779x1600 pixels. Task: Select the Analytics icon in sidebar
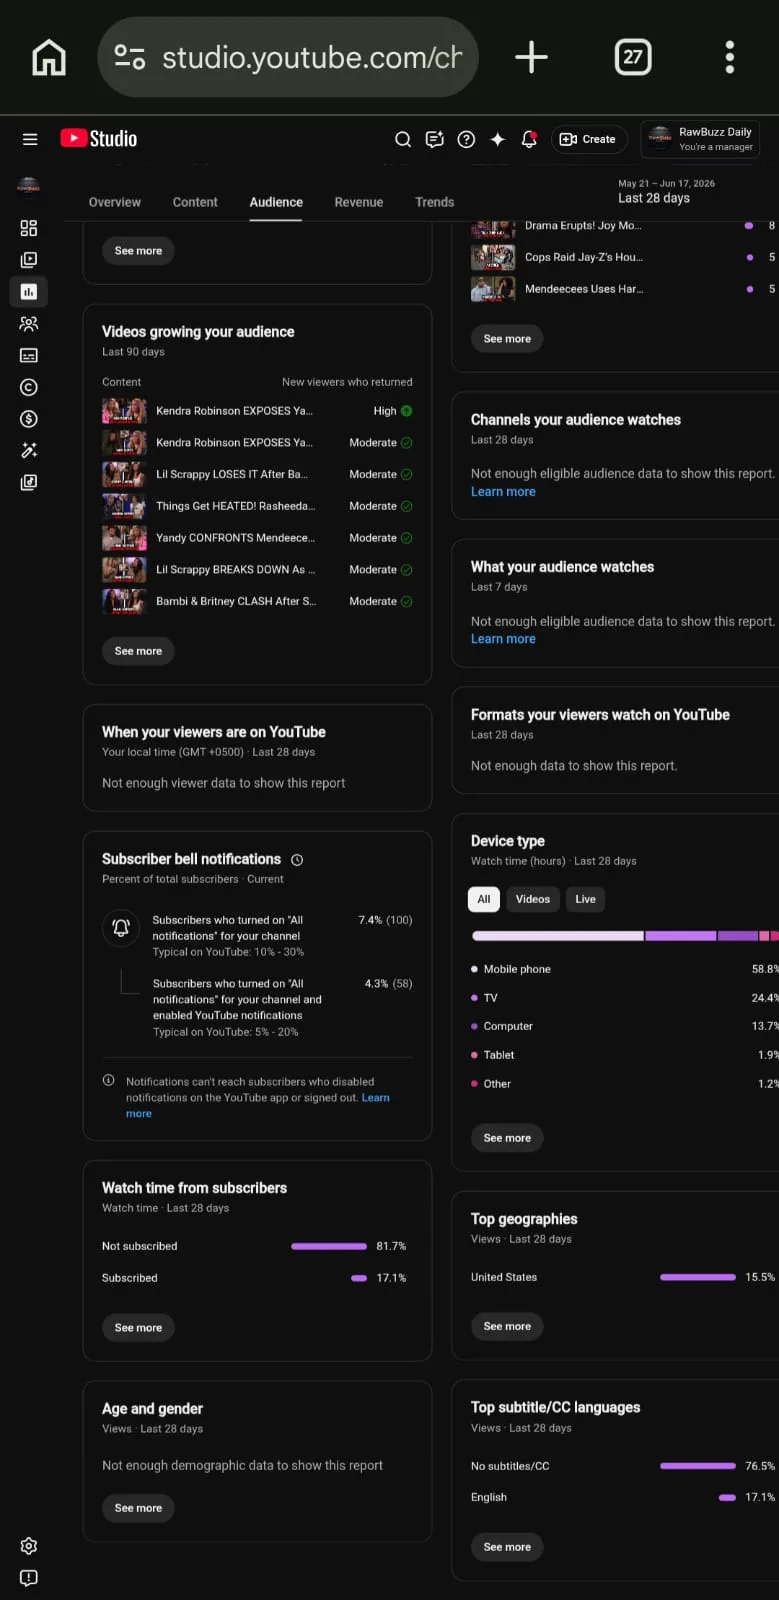coord(29,292)
